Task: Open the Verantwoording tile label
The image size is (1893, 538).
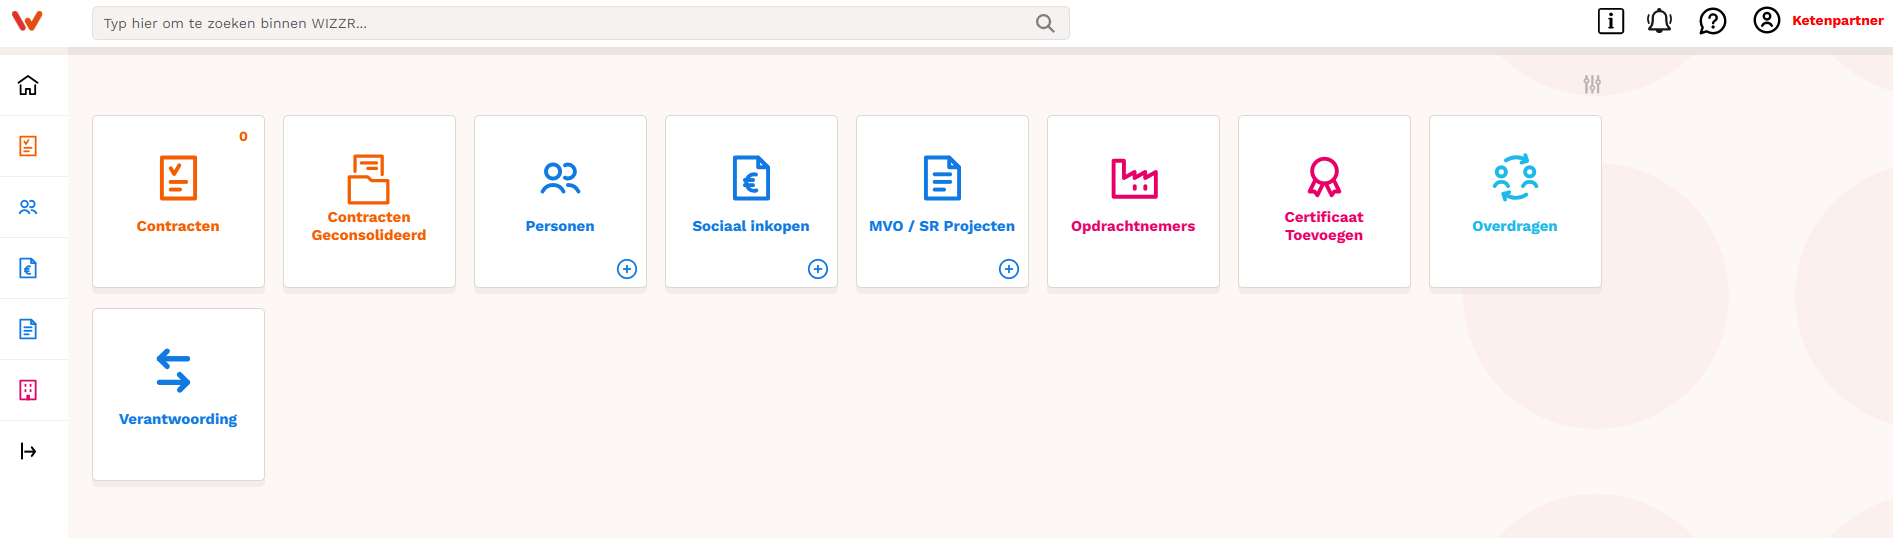Action: (178, 419)
